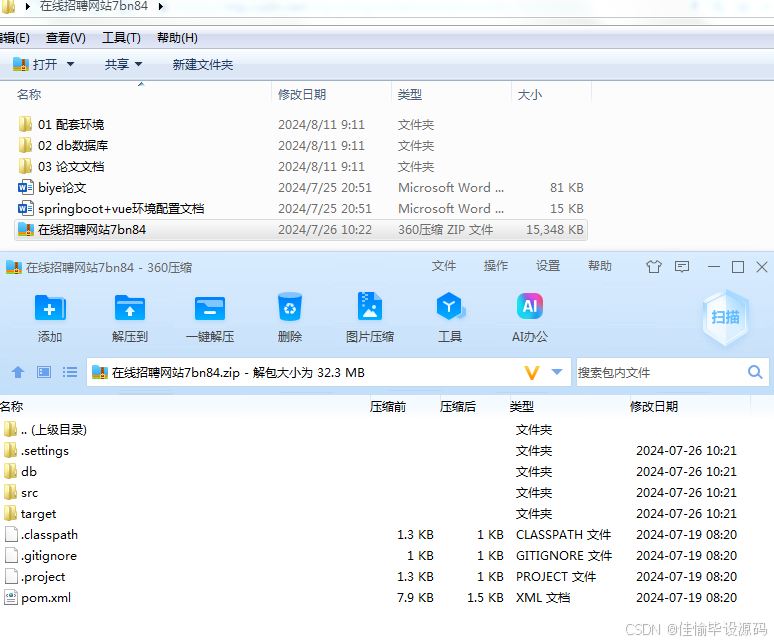
Task: Switch to the icon/thumbnail view mode
Action: coord(44,372)
